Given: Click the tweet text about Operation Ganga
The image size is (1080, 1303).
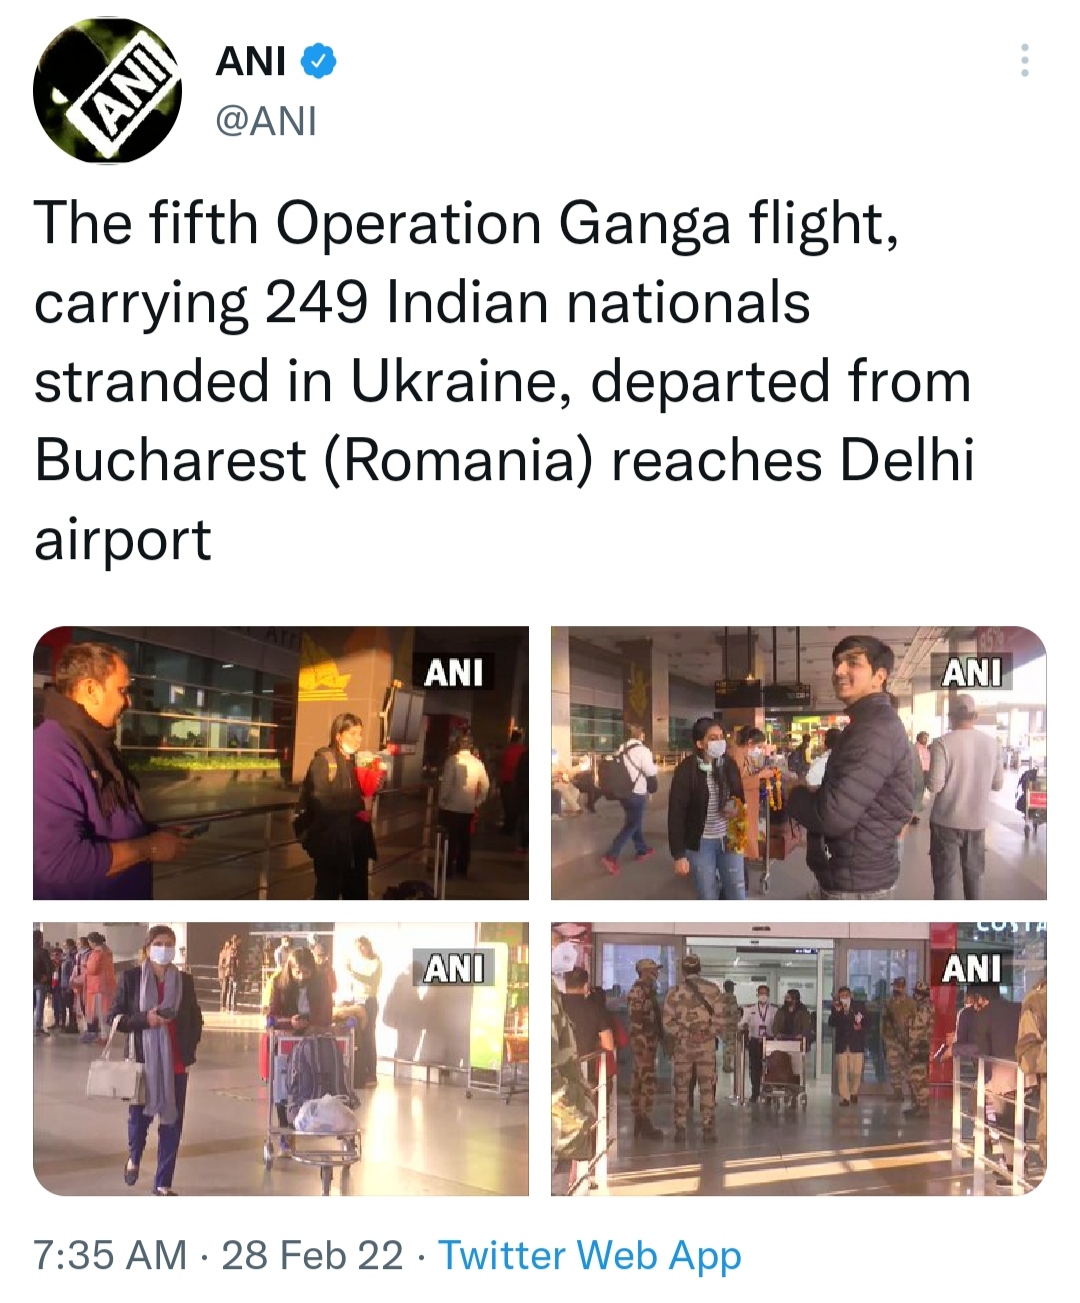Looking at the screenshot, I should [x=505, y=381].
